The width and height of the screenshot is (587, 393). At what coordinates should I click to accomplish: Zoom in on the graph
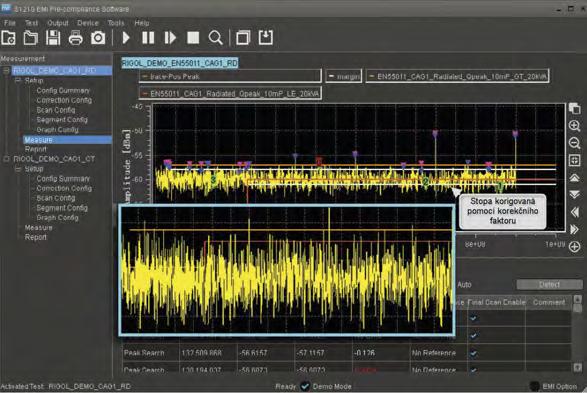click(575, 125)
